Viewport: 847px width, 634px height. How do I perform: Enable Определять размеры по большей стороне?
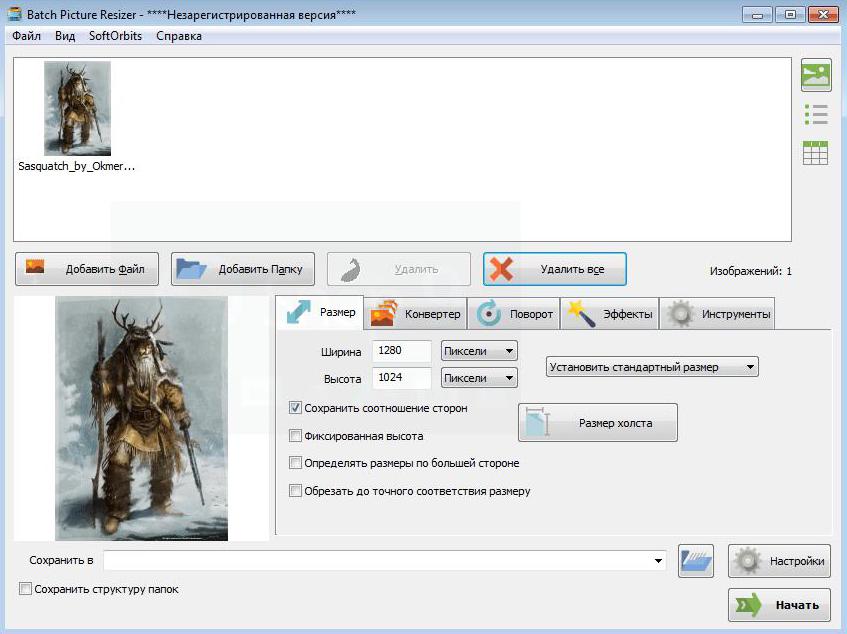tap(295, 463)
